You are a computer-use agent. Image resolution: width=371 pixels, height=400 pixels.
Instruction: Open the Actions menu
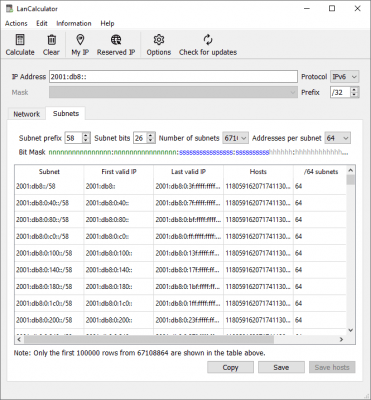pyautogui.click(x=16, y=23)
